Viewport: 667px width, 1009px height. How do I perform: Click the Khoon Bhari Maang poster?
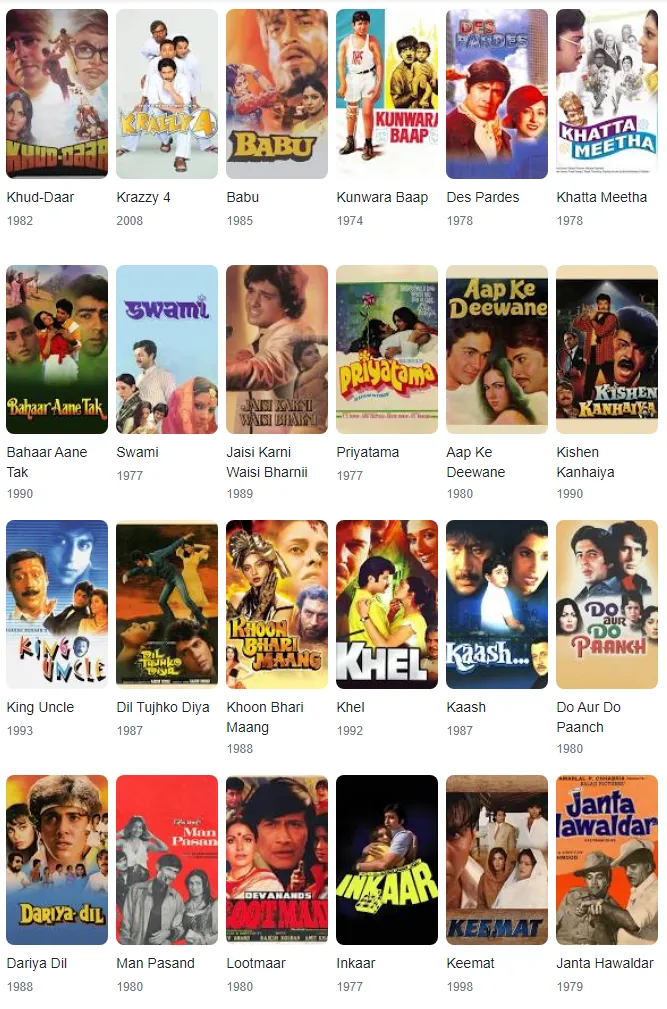pyautogui.click(x=277, y=604)
